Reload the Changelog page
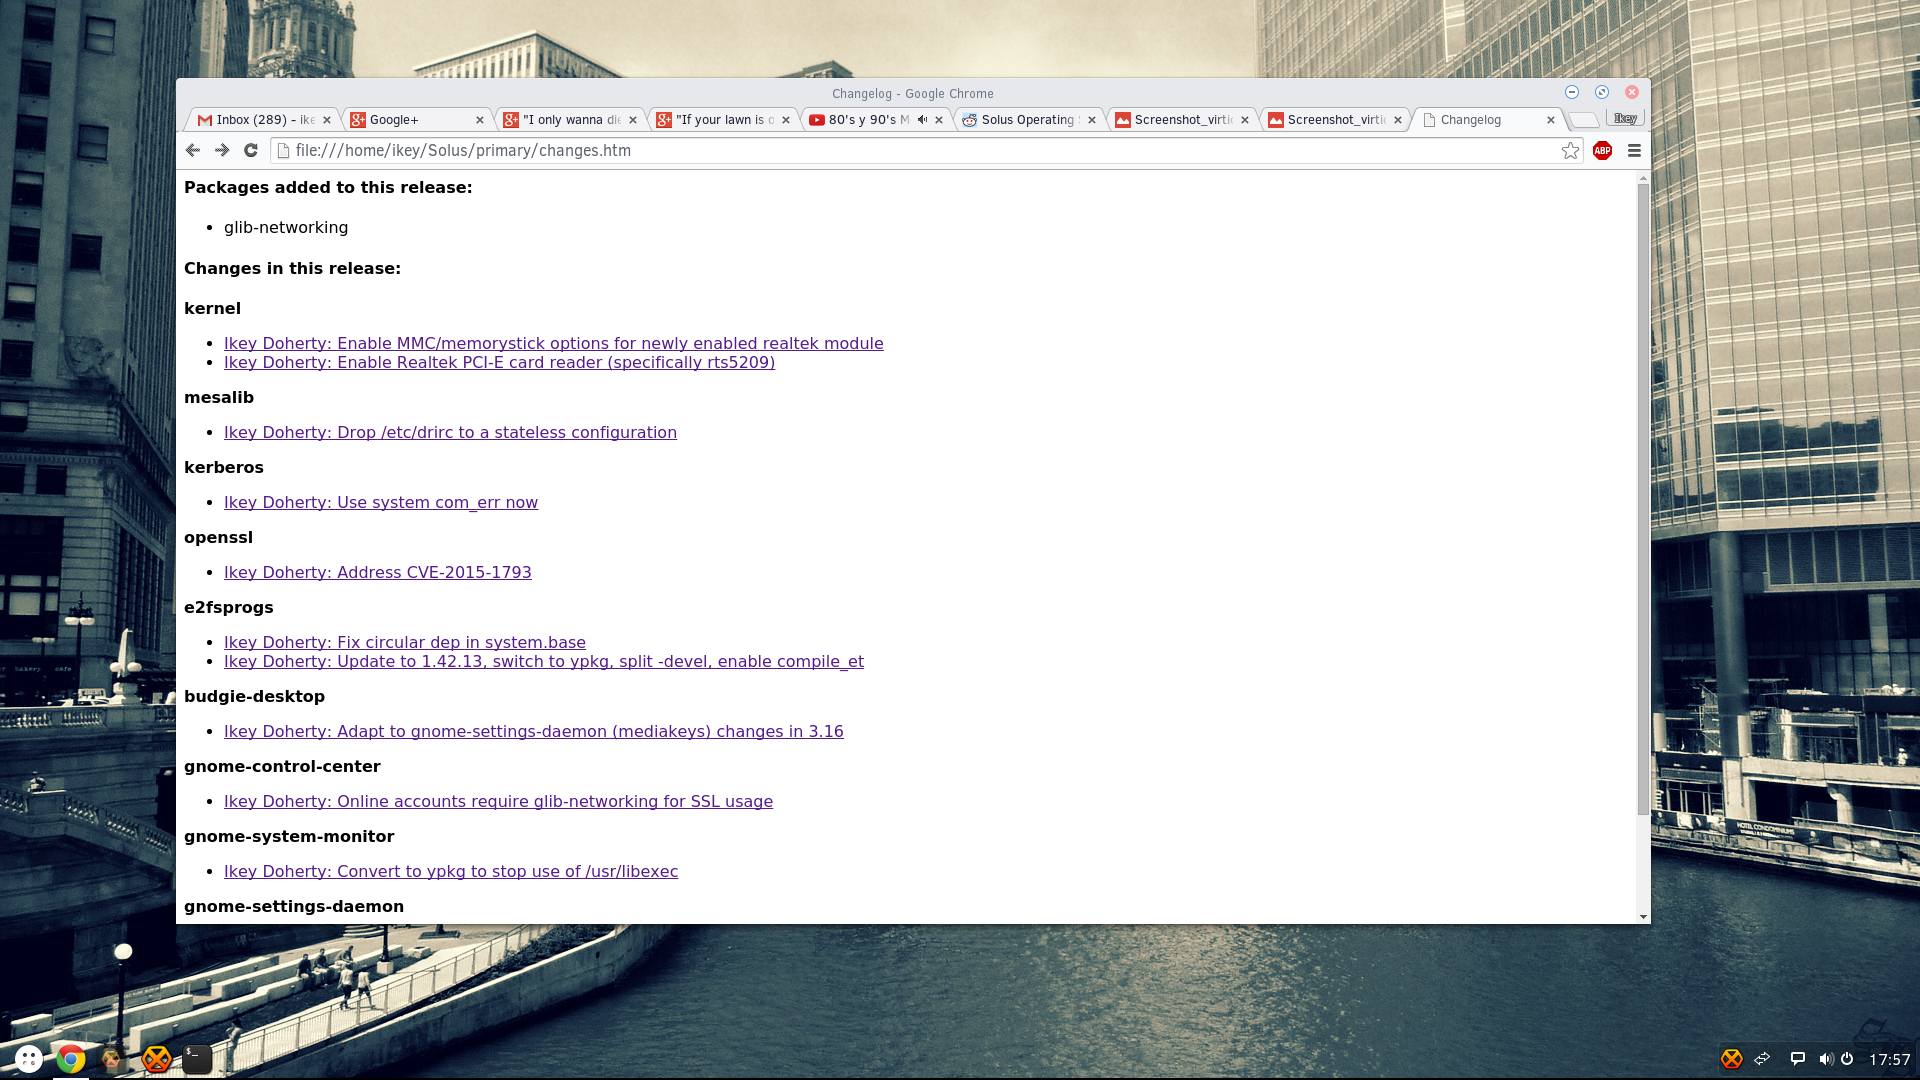The image size is (1920, 1080). pos(251,150)
